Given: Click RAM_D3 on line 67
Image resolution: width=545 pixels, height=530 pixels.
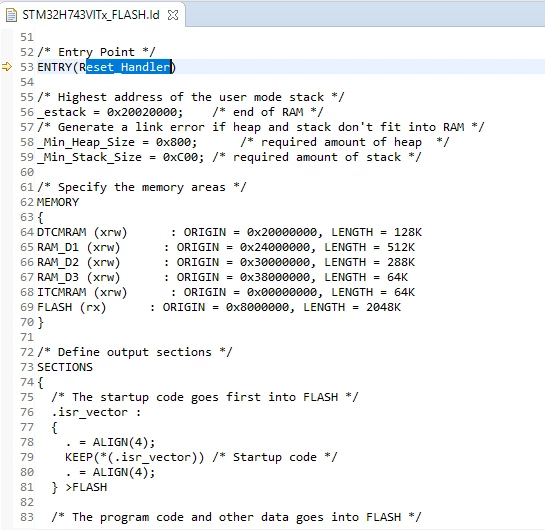Looking at the screenshot, I should tap(58, 277).
